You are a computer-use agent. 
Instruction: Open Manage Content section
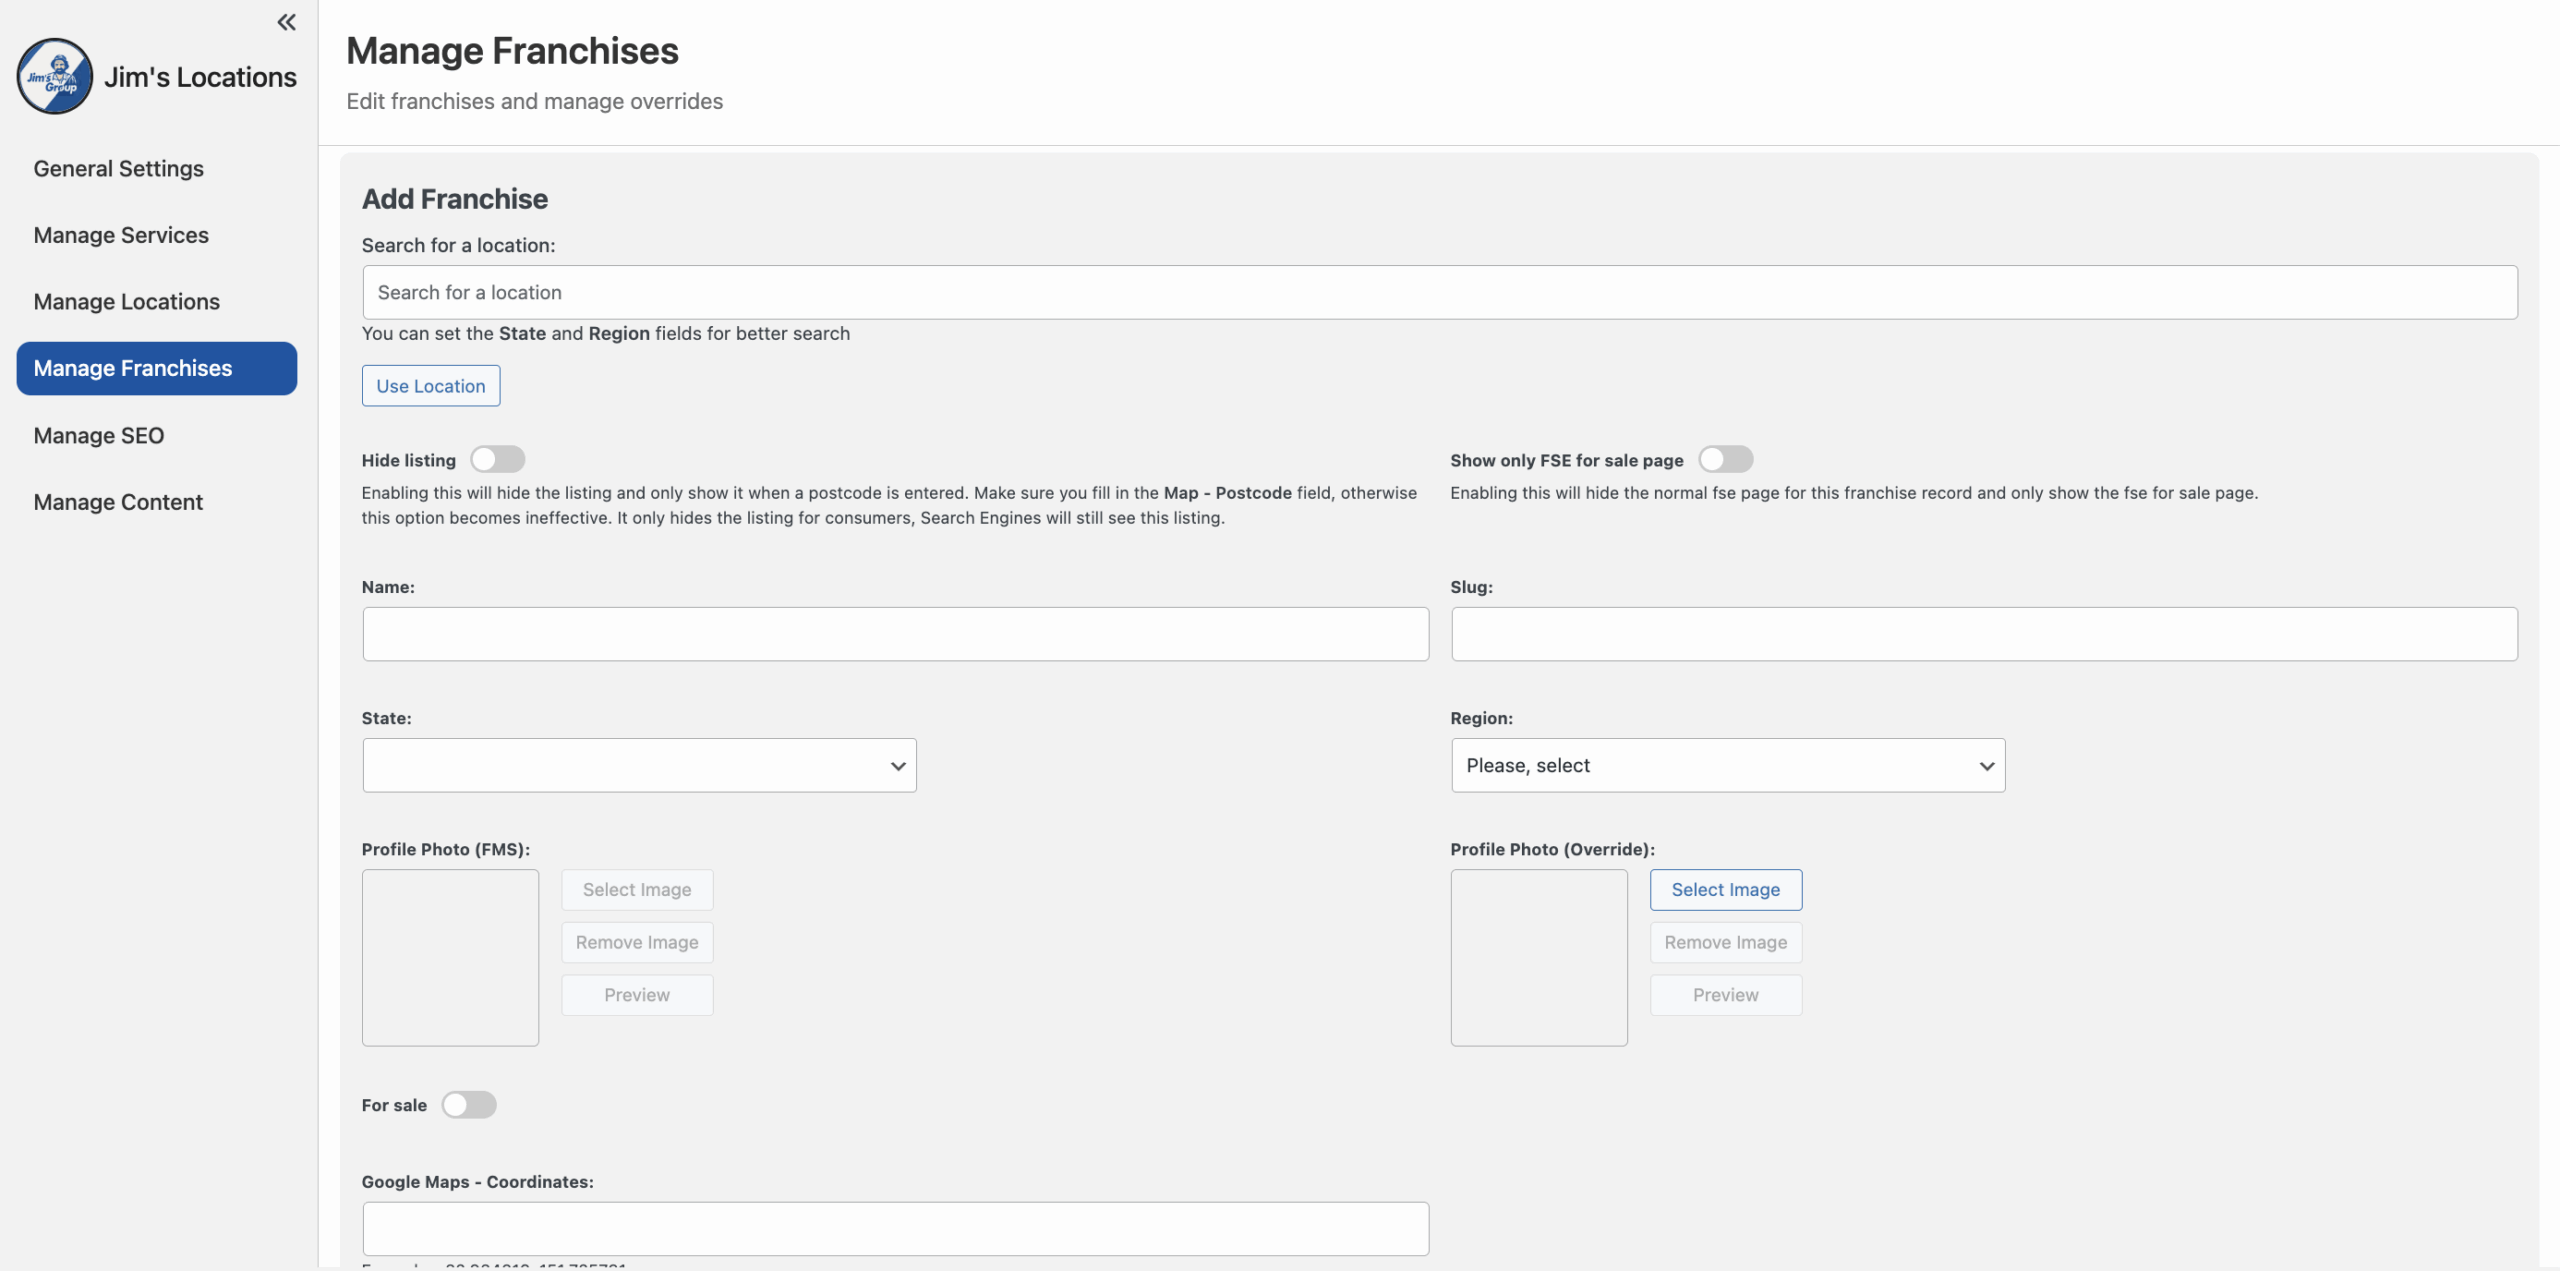click(118, 502)
